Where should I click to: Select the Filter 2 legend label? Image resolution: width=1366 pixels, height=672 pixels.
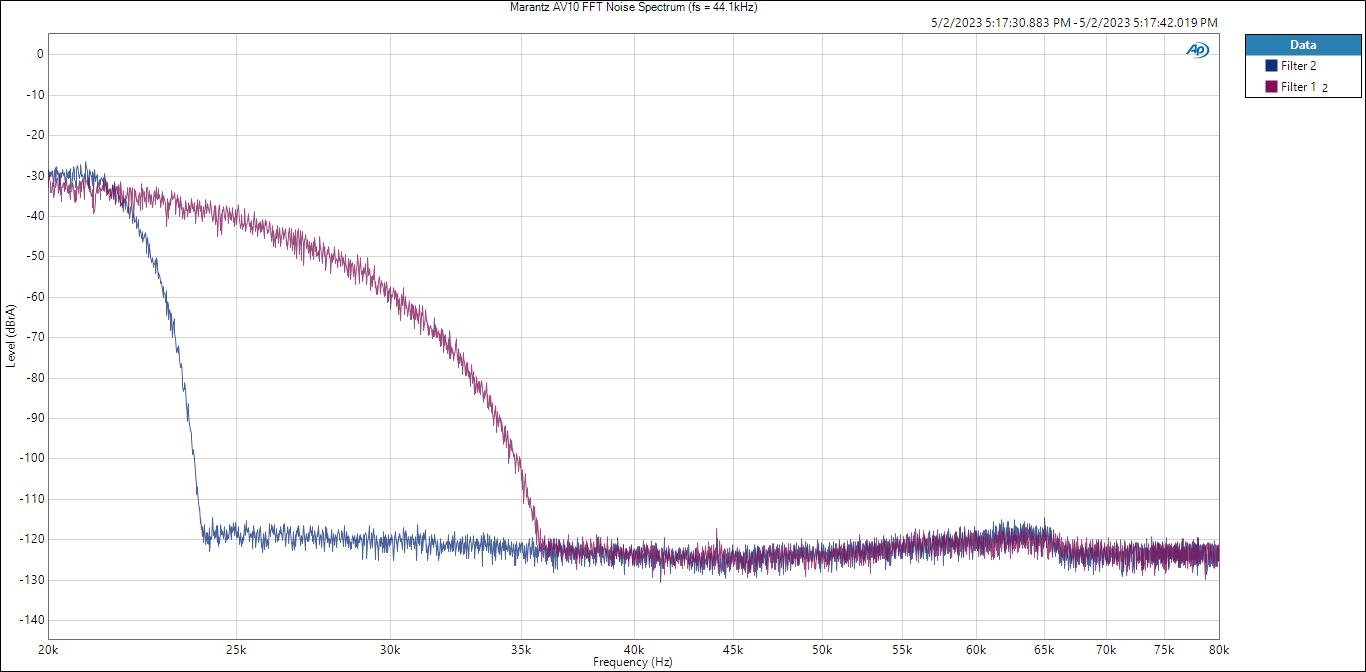pos(1298,66)
